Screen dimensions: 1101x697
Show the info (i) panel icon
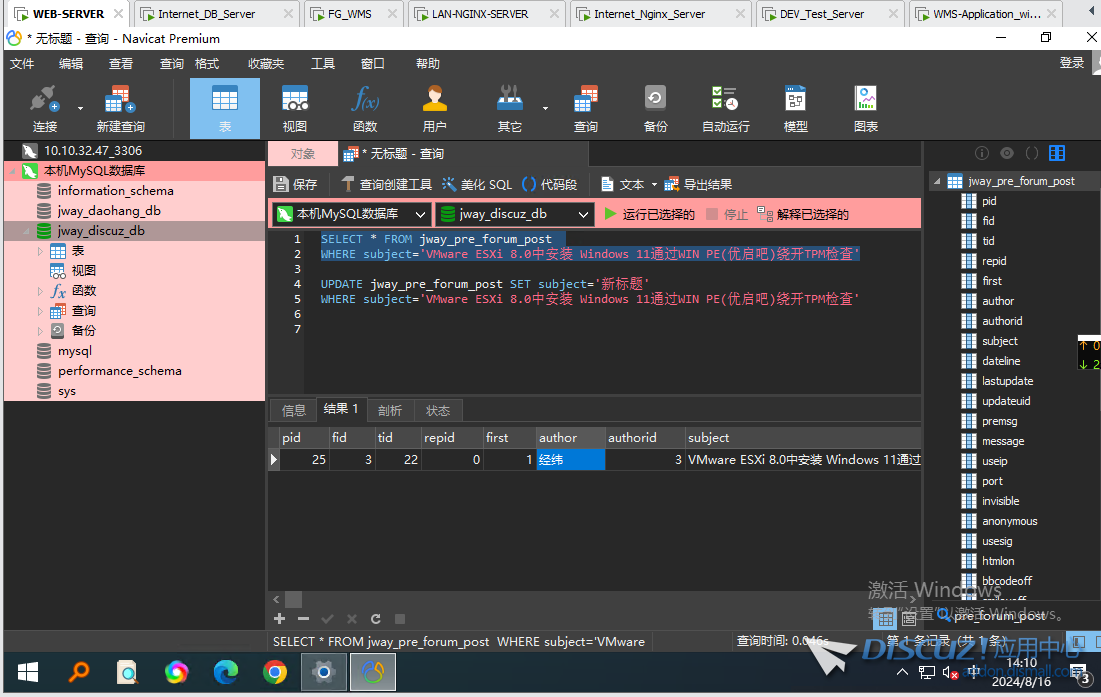pyautogui.click(x=982, y=153)
